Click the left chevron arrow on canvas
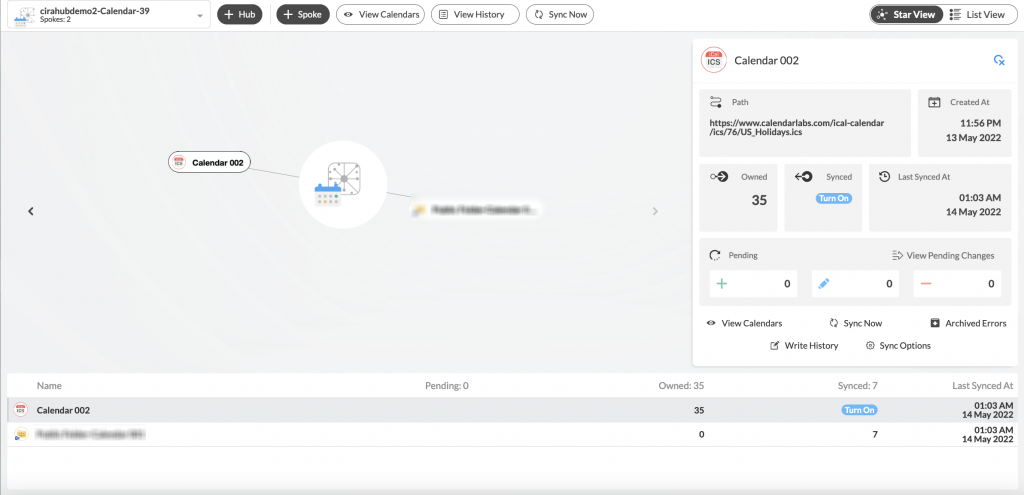This screenshot has height=495, width=1024. pyautogui.click(x=31, y=211)
